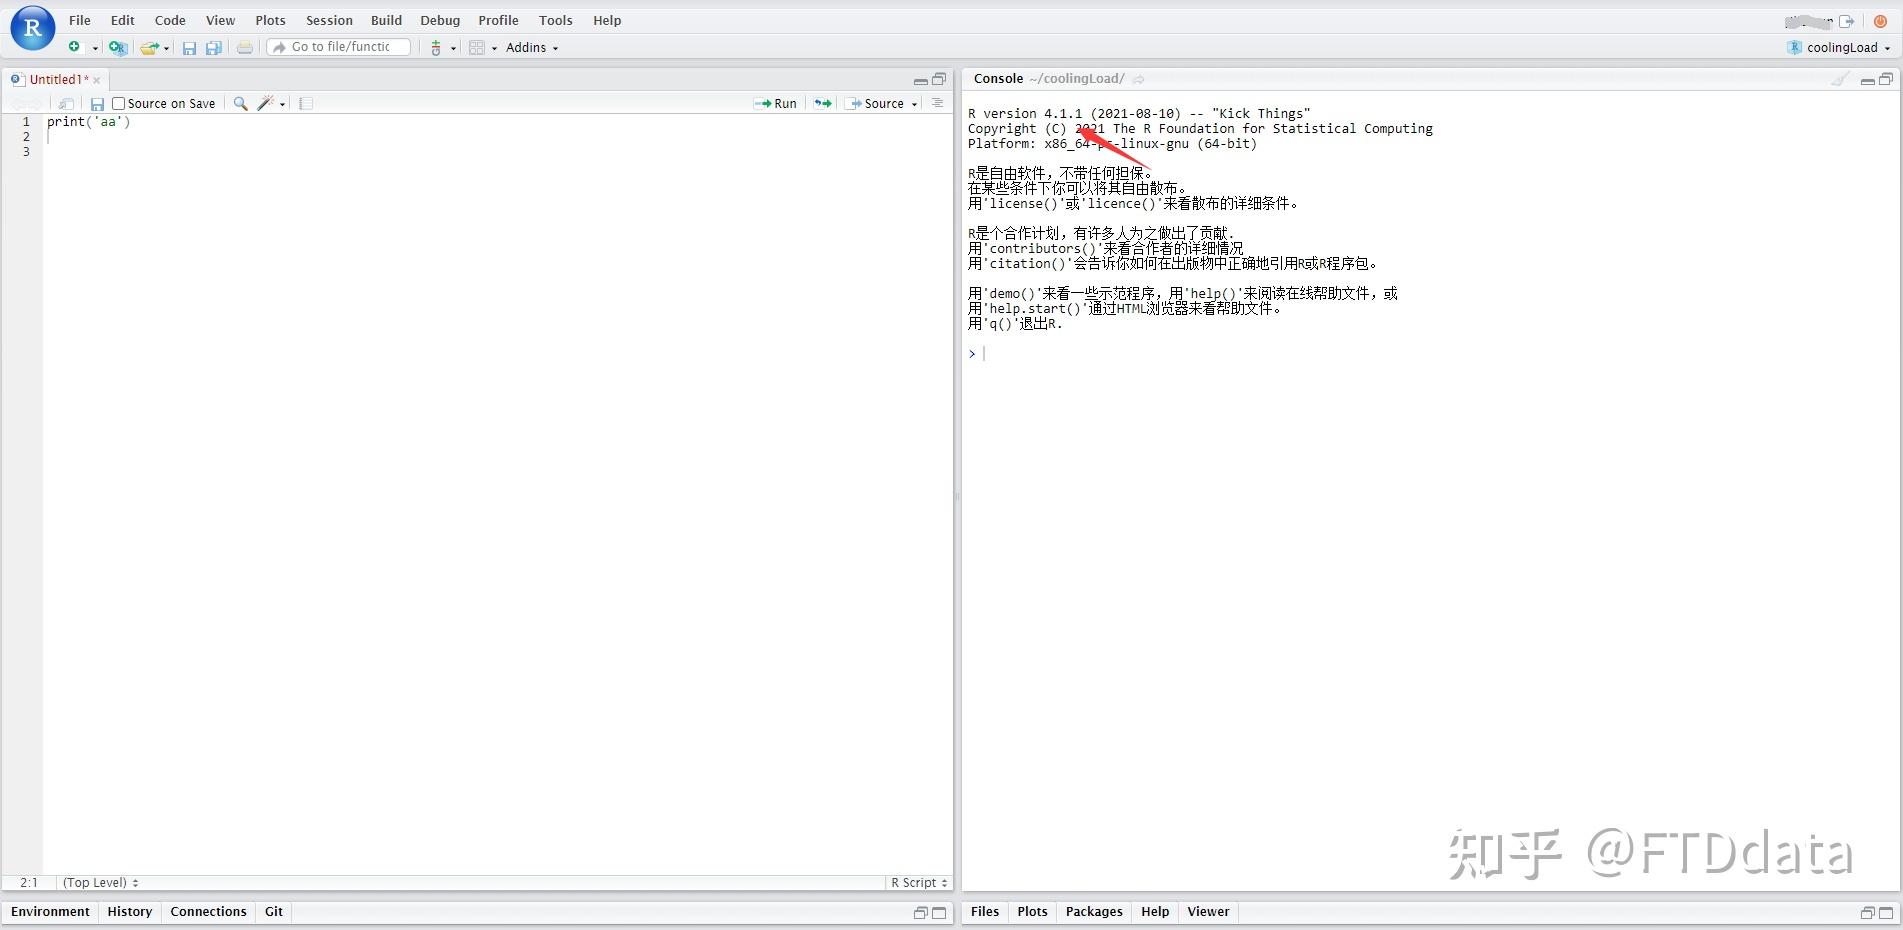The image size is (1903, 930).
Task: Switch to the Packages tab
Action: pos(1093,911)
